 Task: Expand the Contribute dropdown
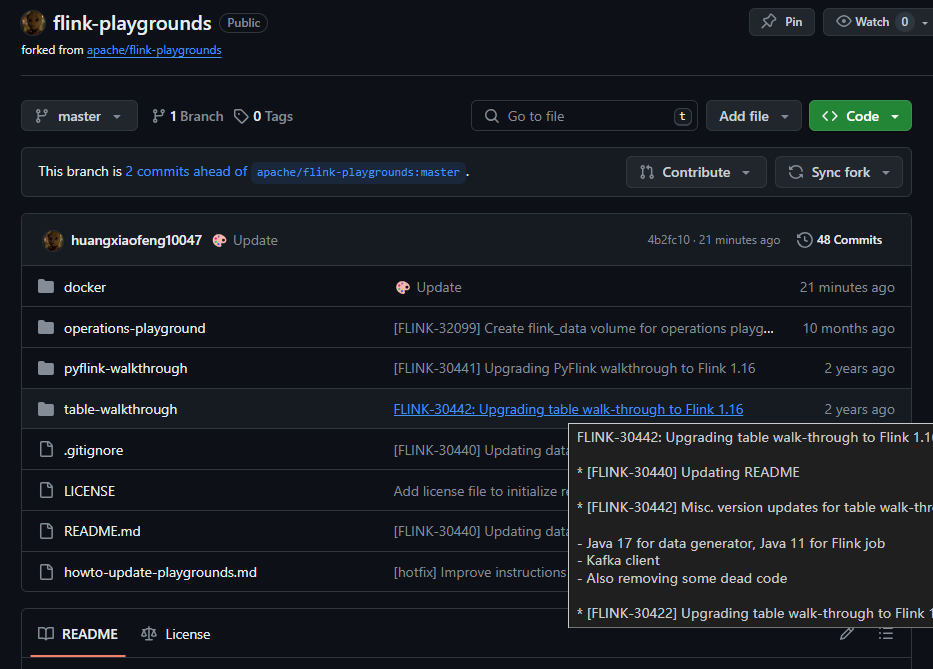(696, 172)
